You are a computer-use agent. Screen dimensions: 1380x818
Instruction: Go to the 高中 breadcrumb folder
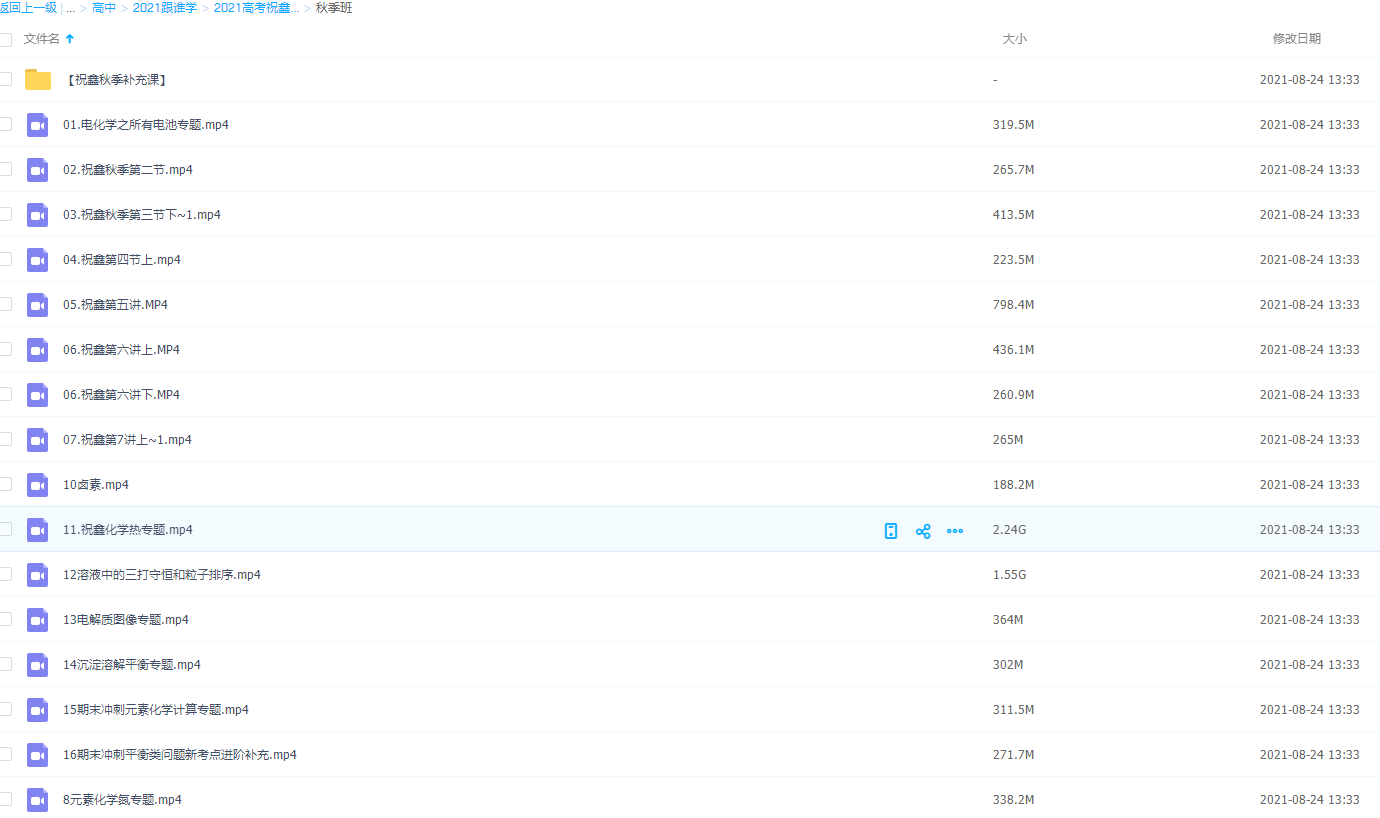pyautogui.click(x=104, y=8)
